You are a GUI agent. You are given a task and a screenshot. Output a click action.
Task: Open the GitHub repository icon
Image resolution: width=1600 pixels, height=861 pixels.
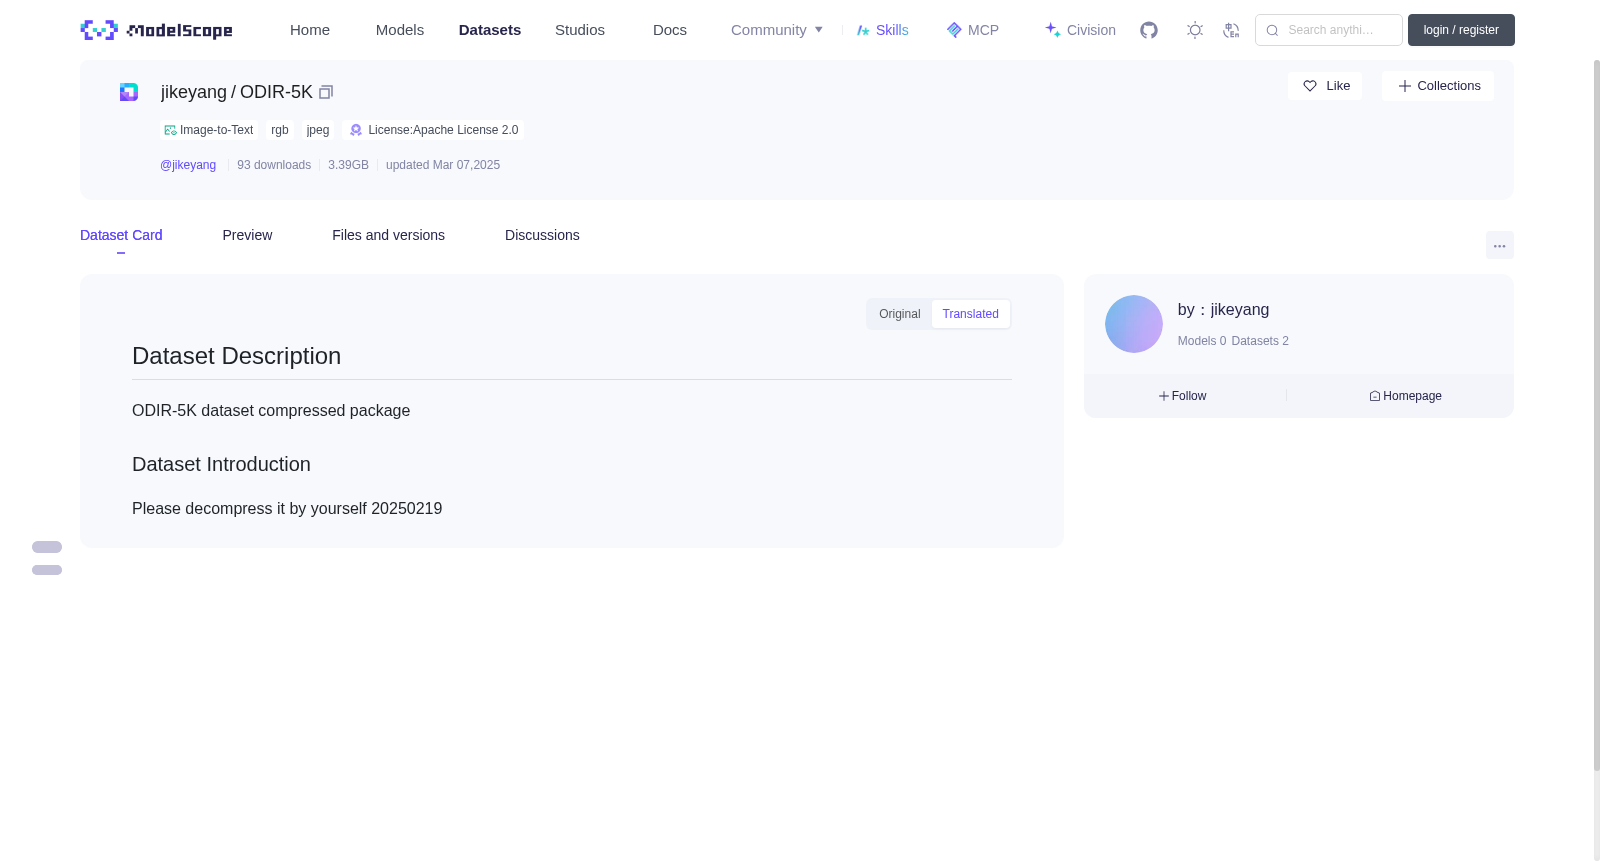(1149, 30)
